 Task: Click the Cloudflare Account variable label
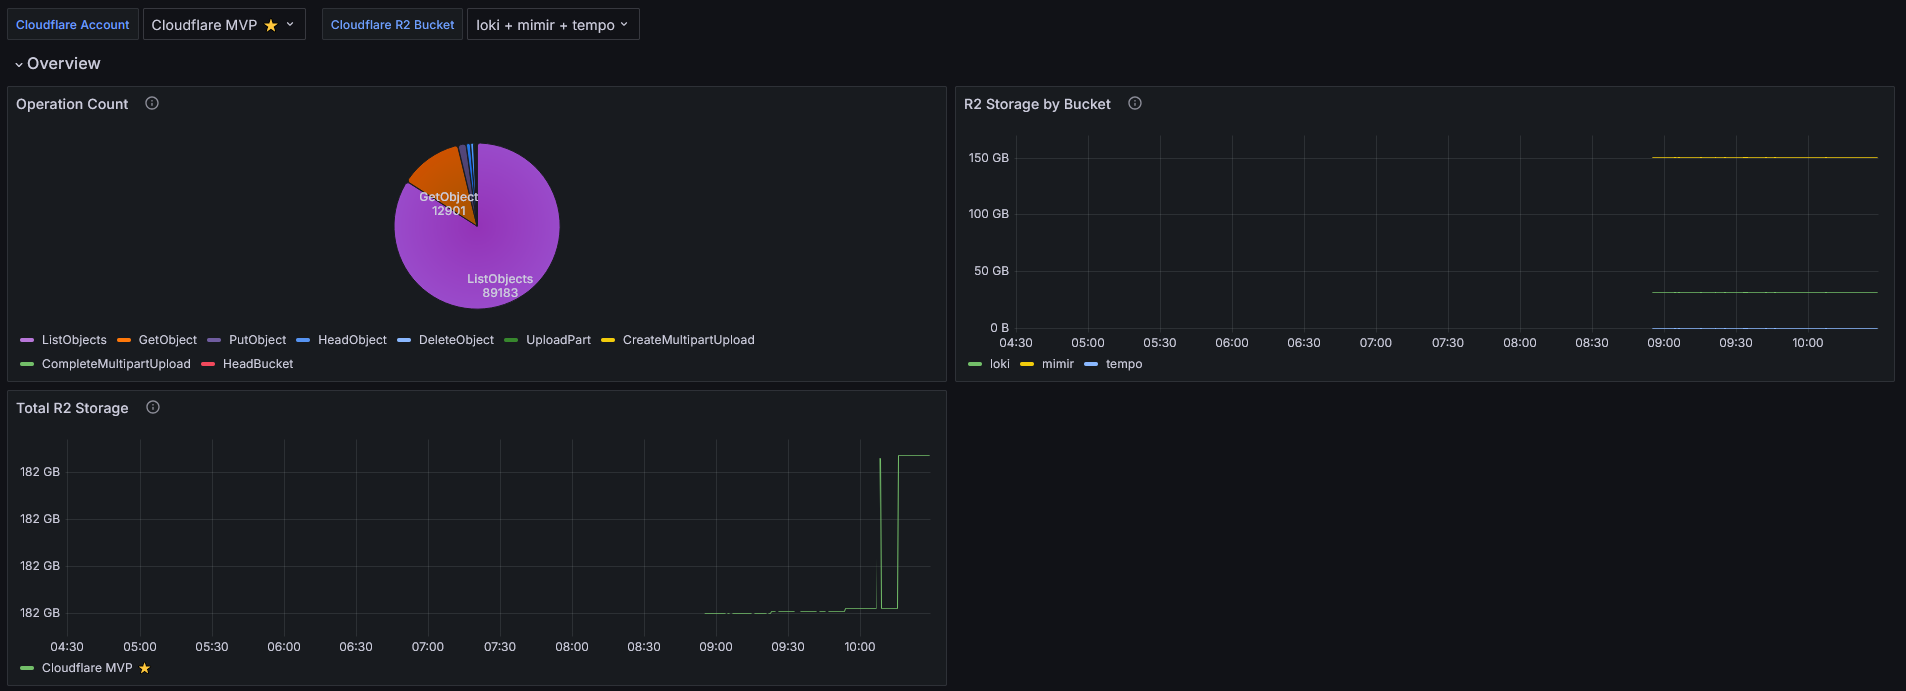click(x=73, y=25)
